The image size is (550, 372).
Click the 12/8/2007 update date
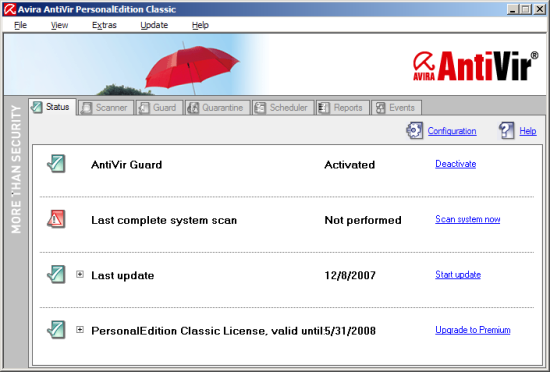coord(350,276)
